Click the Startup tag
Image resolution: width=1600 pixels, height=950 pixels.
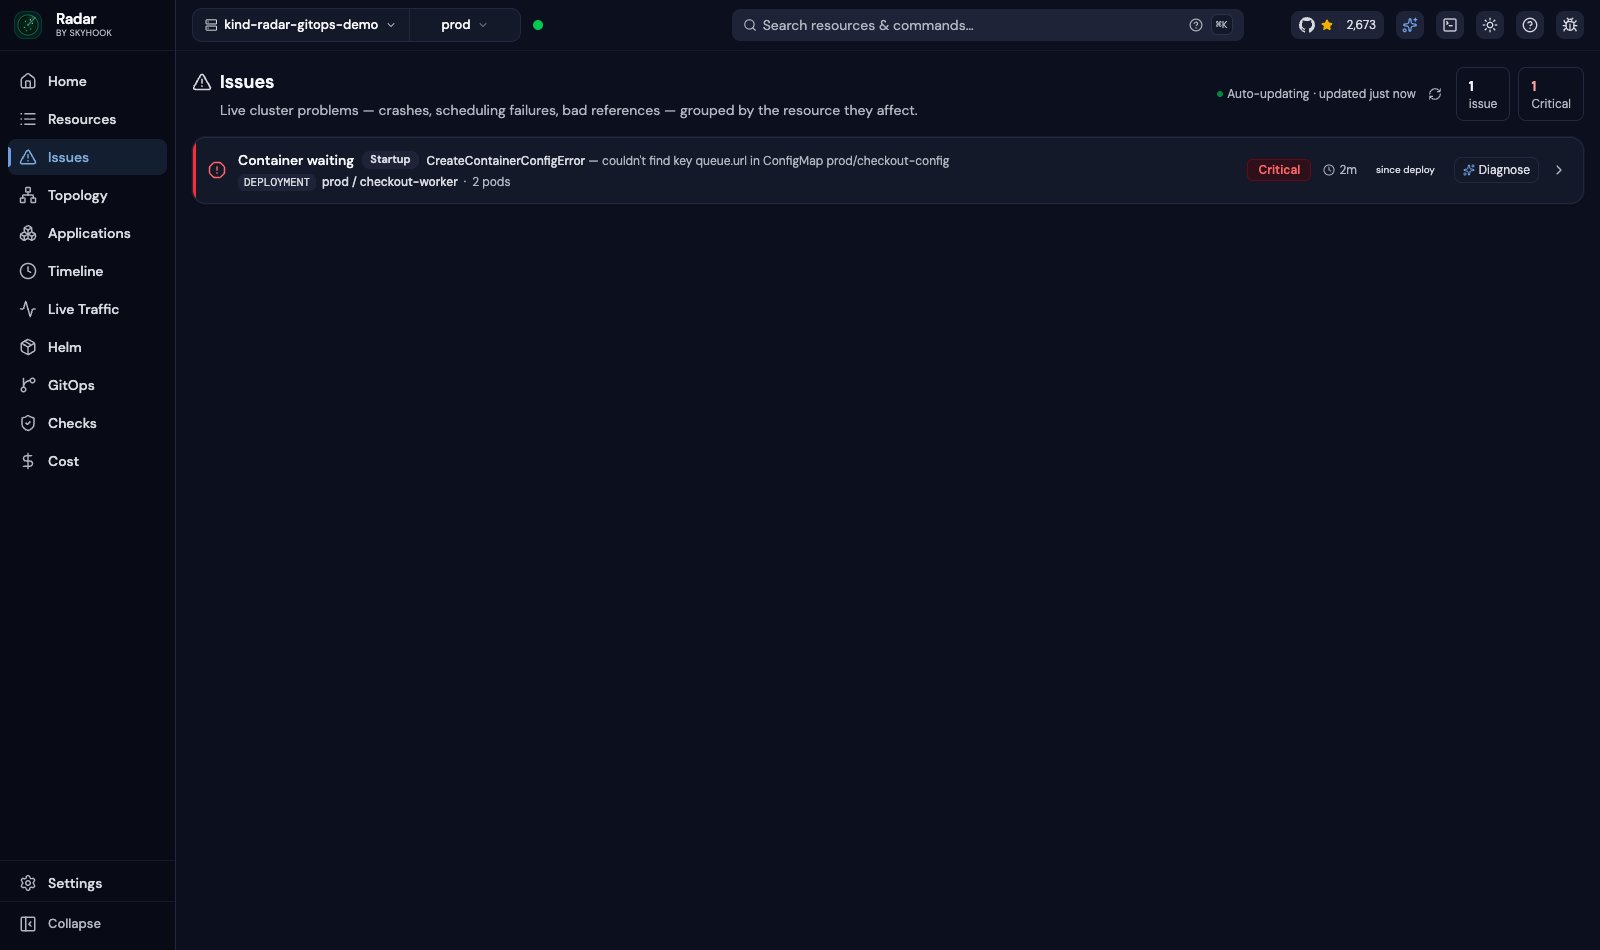pos(390,160)
